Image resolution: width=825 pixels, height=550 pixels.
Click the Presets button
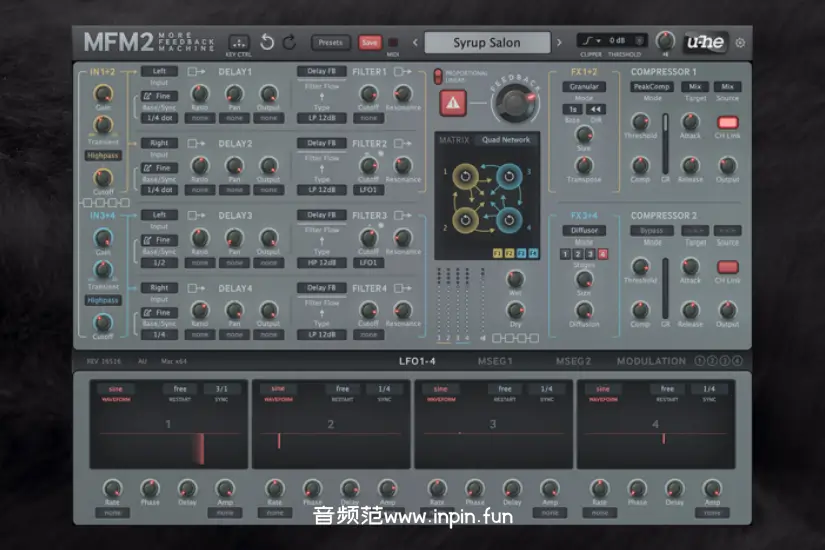[329, 42]
